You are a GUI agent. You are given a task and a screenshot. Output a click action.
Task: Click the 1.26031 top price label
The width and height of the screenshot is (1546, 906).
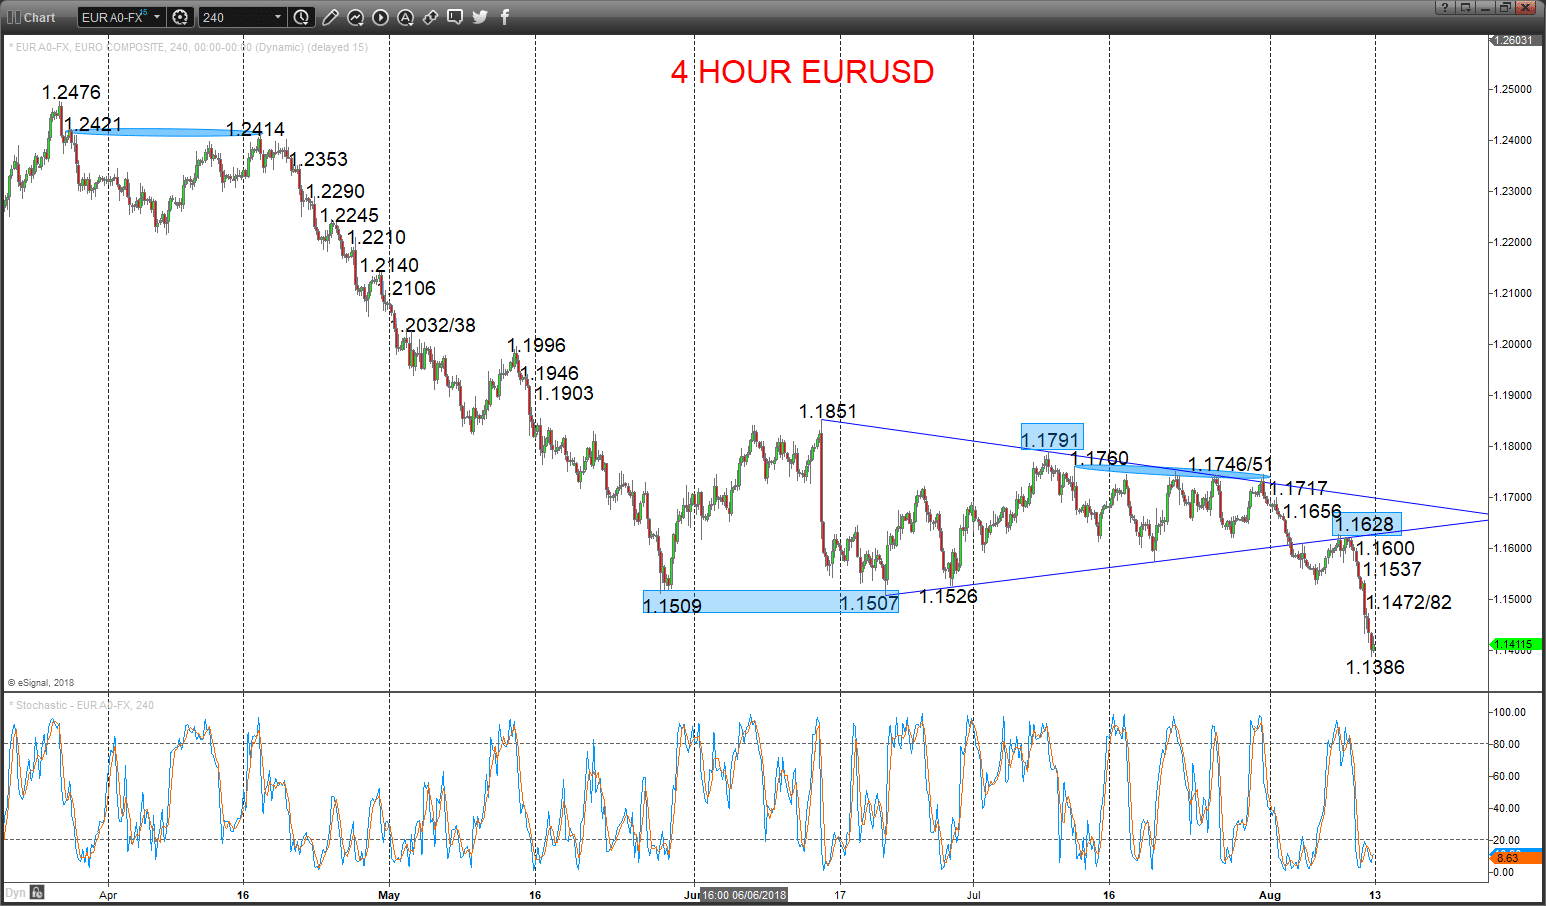tap(1516, 40)
